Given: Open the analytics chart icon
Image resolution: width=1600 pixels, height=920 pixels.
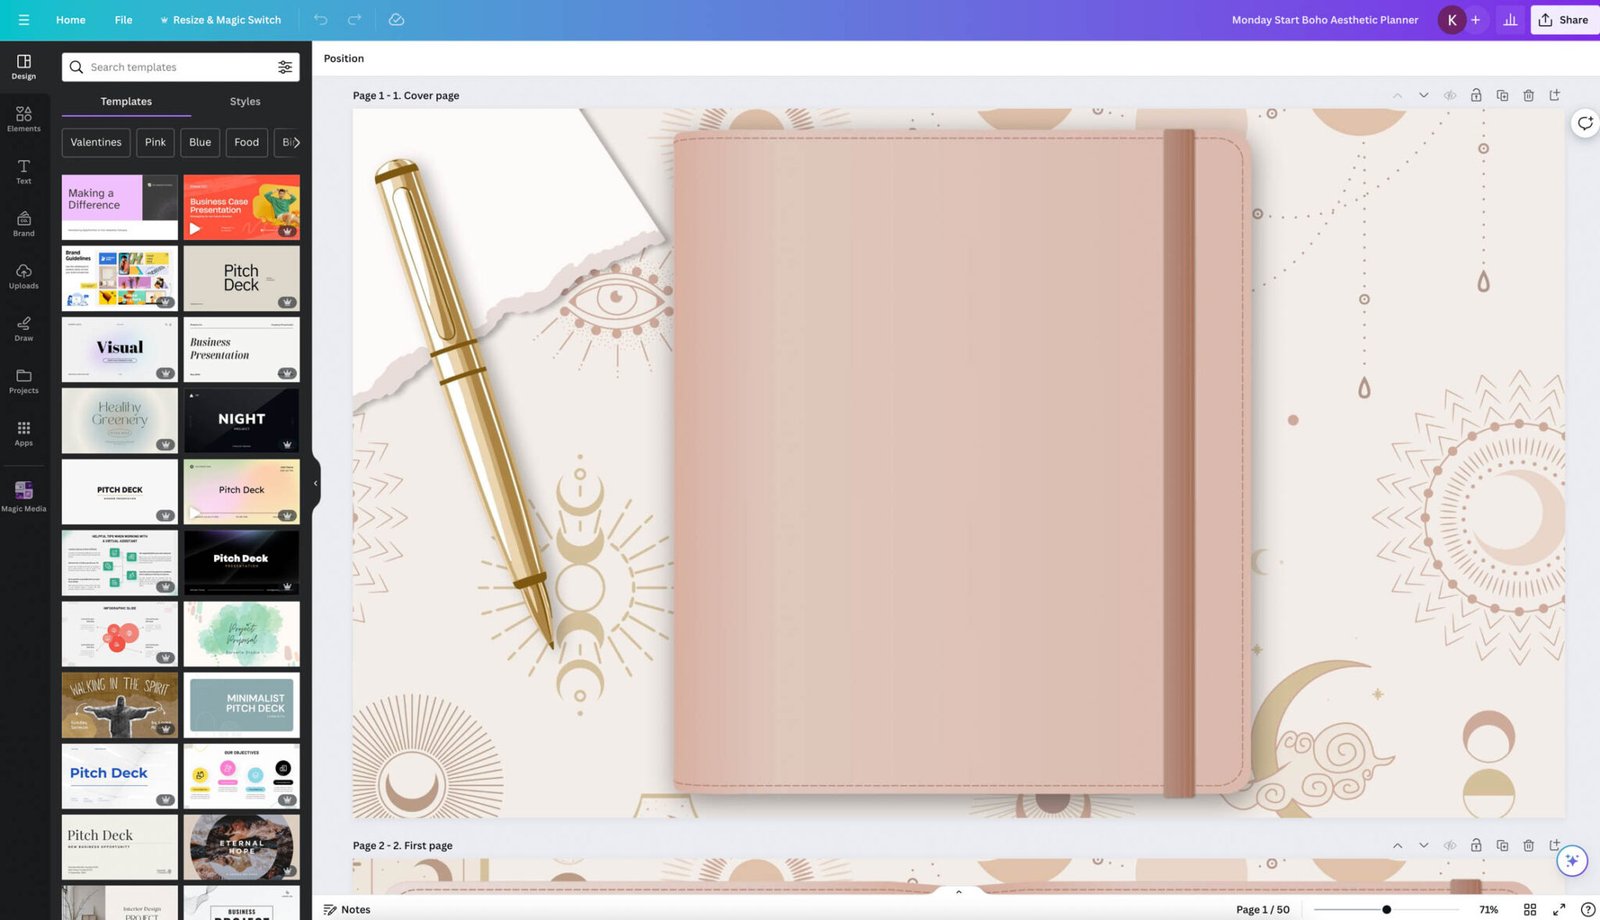Looking at the screenshot, I should pyautogui.click(x=1510, y=20).
